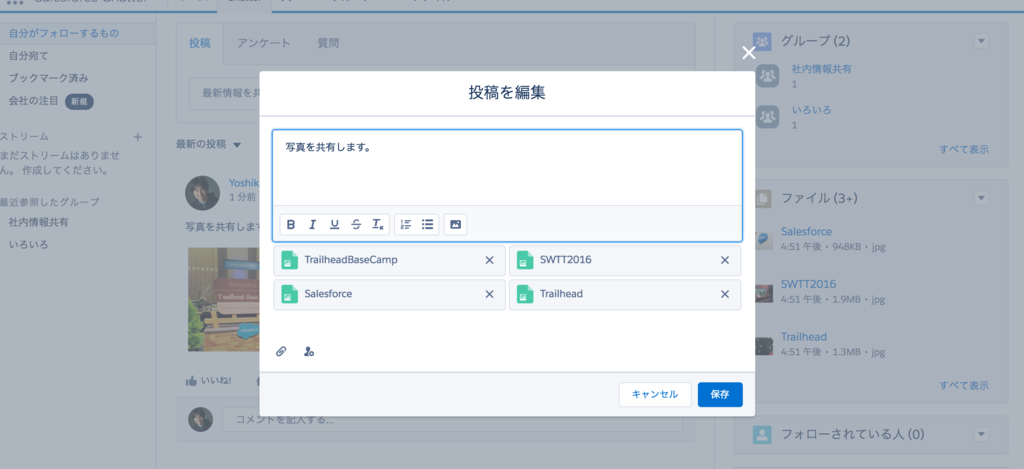Add a new stream with the plus icon
Screen dimensions: 1024x469
138,137
